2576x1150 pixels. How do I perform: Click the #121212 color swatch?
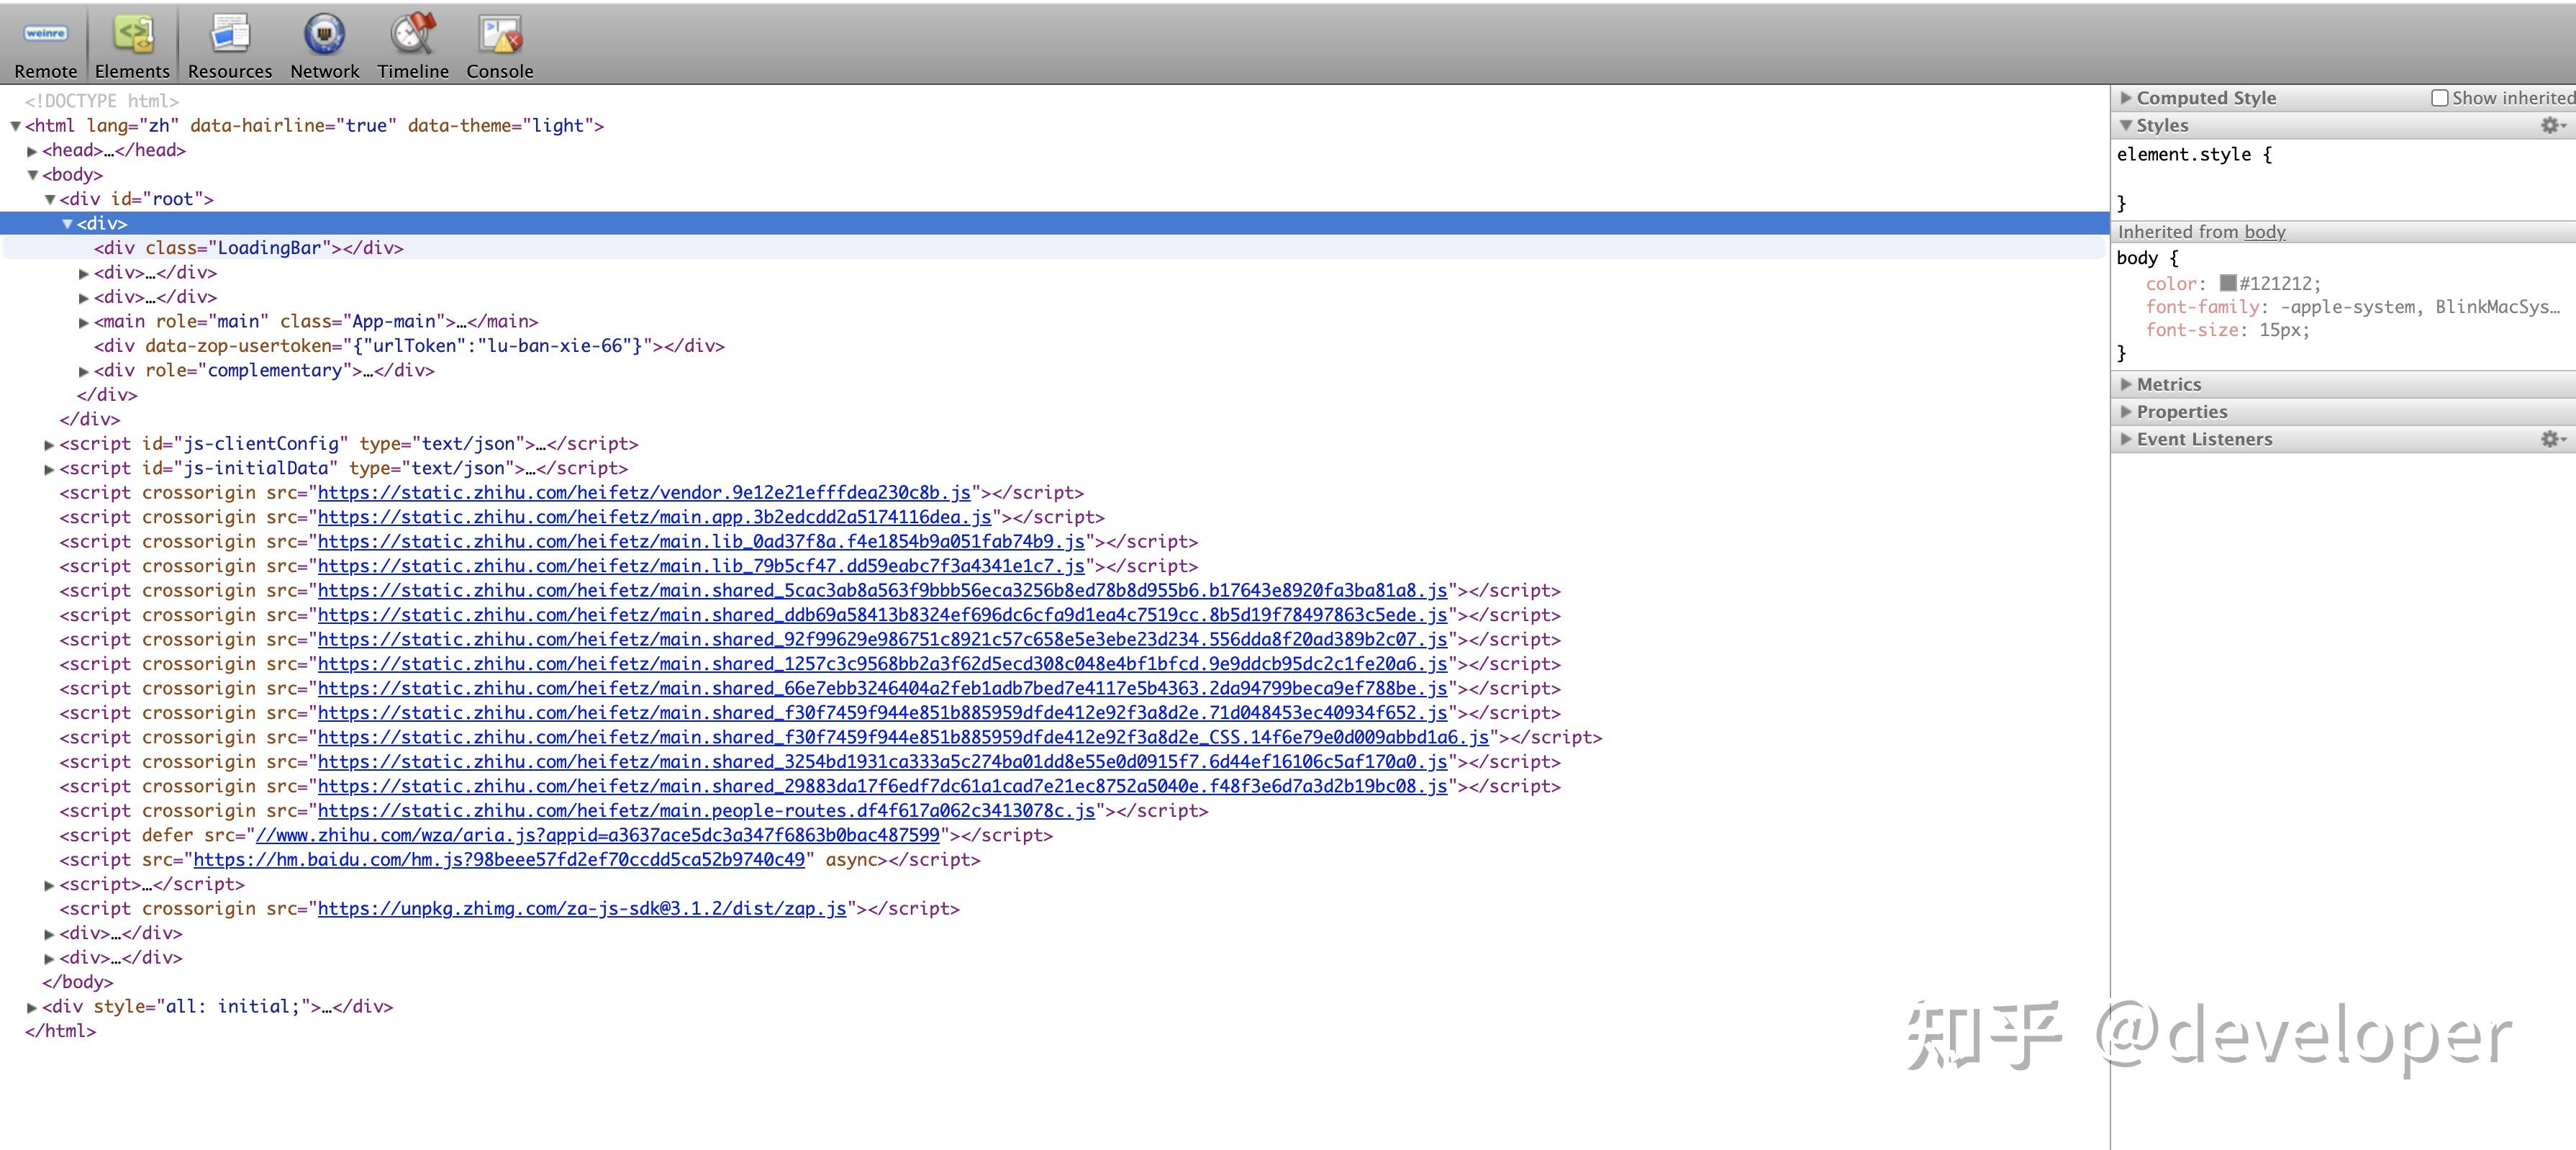(2228, 283)
